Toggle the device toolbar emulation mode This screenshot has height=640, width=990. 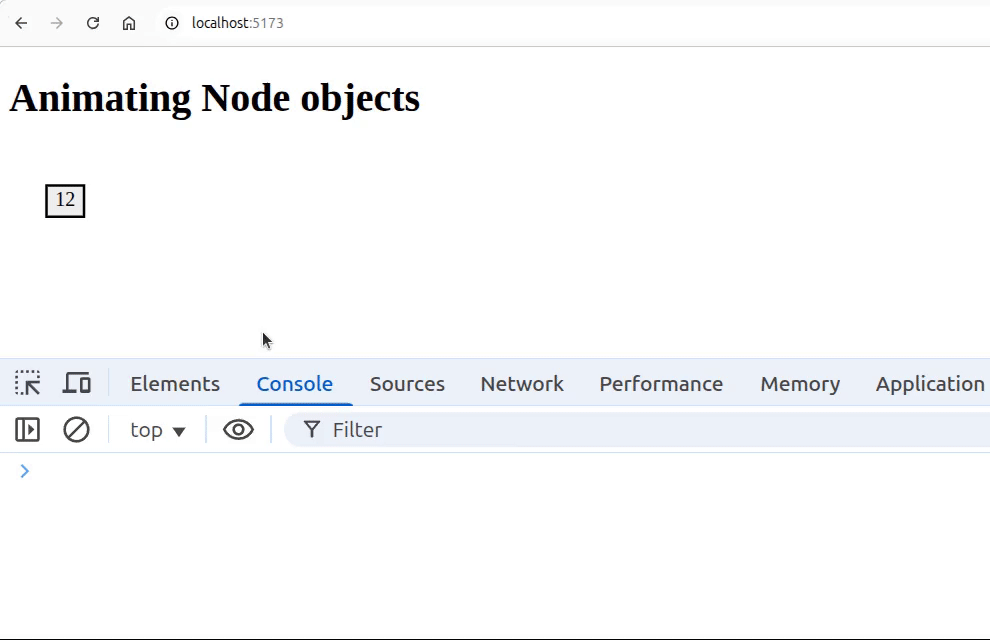coord(77,382)
